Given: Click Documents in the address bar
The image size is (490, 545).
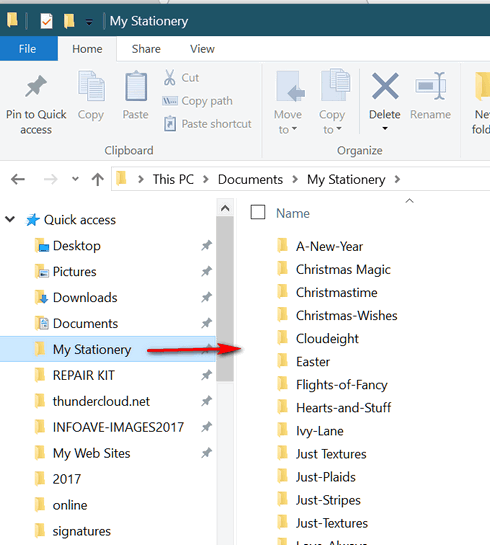Looking at the screenshot, I should click(250, 179).
